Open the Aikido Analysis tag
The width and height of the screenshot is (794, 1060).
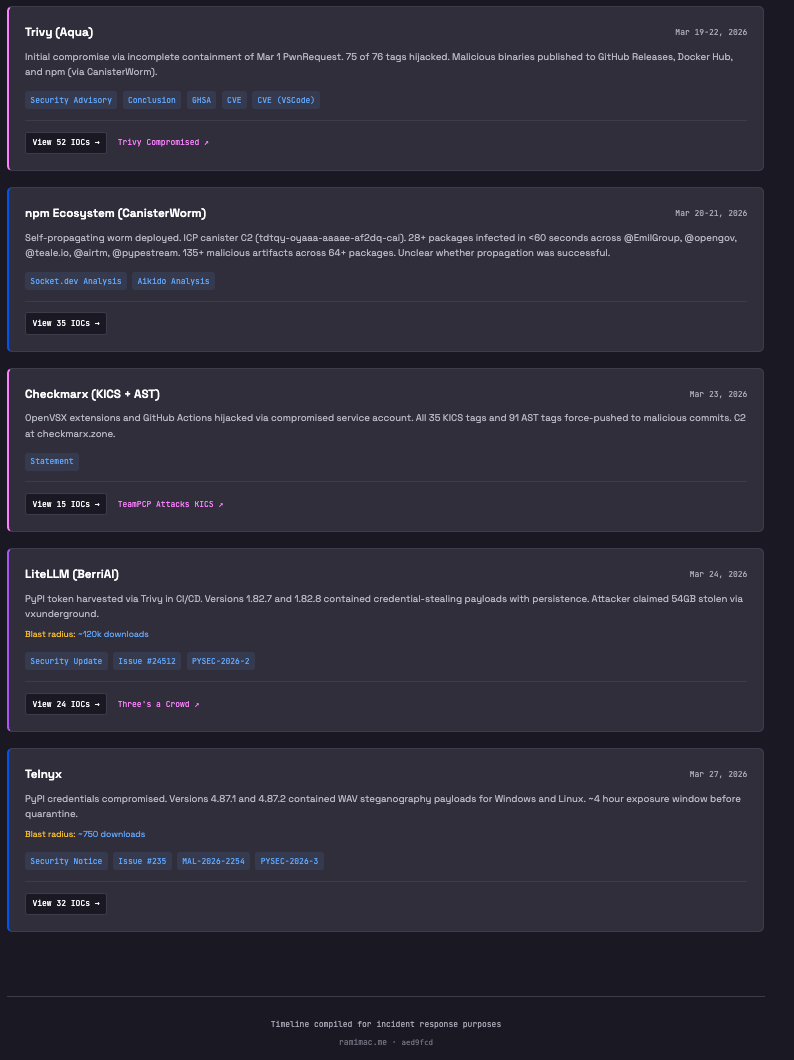pos(175,281)
